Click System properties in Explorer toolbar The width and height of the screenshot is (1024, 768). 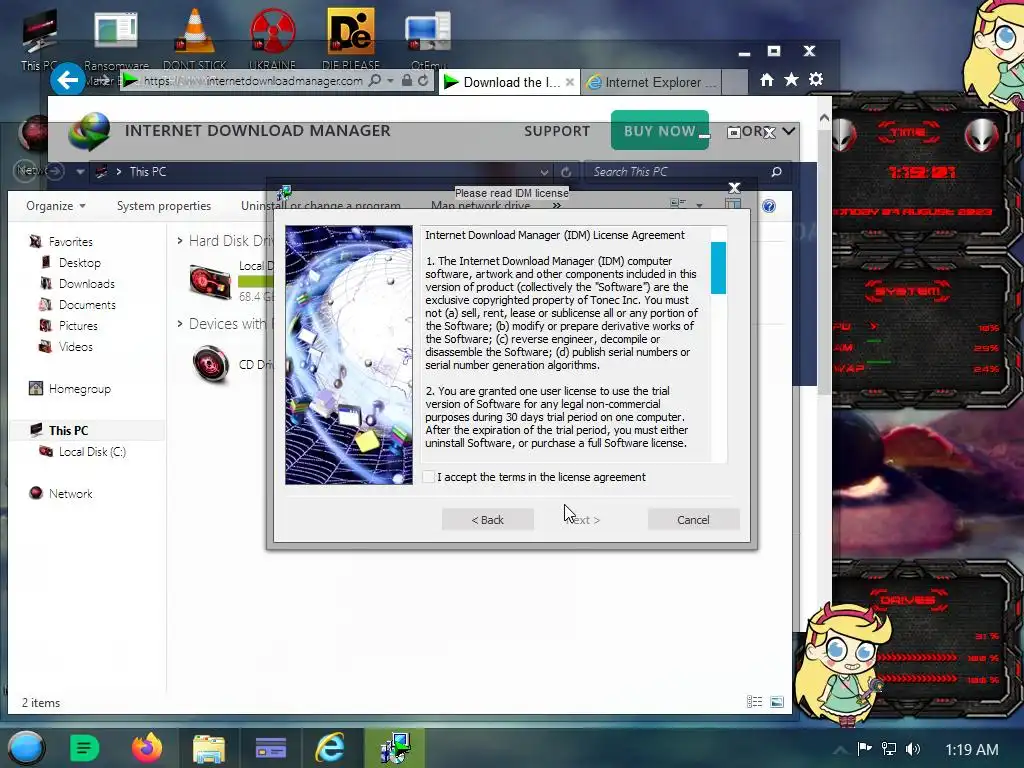tap(164, 206)
